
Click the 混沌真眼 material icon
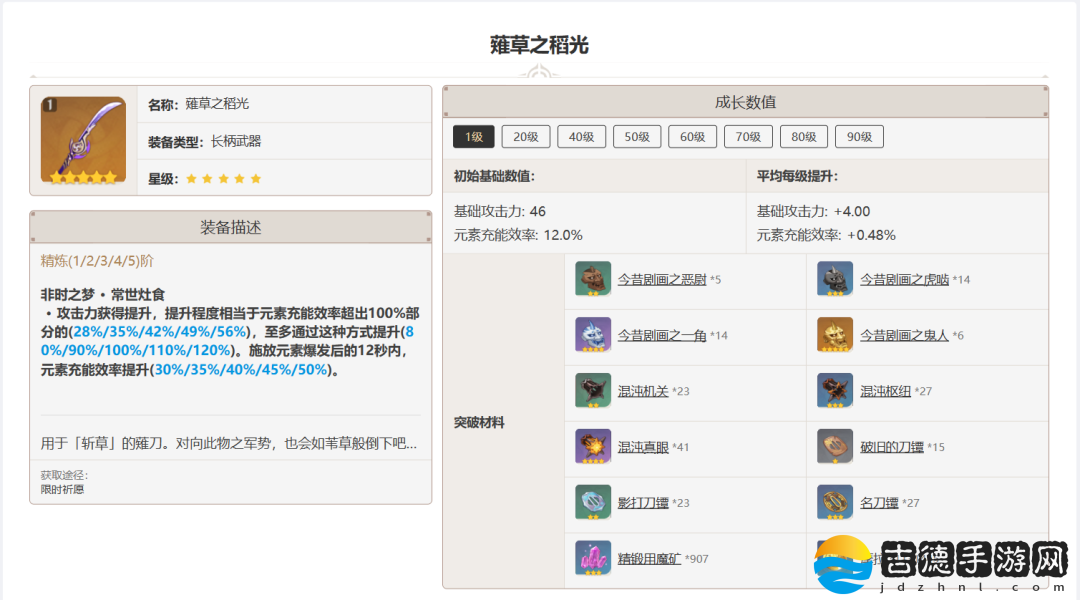(593, 447)
